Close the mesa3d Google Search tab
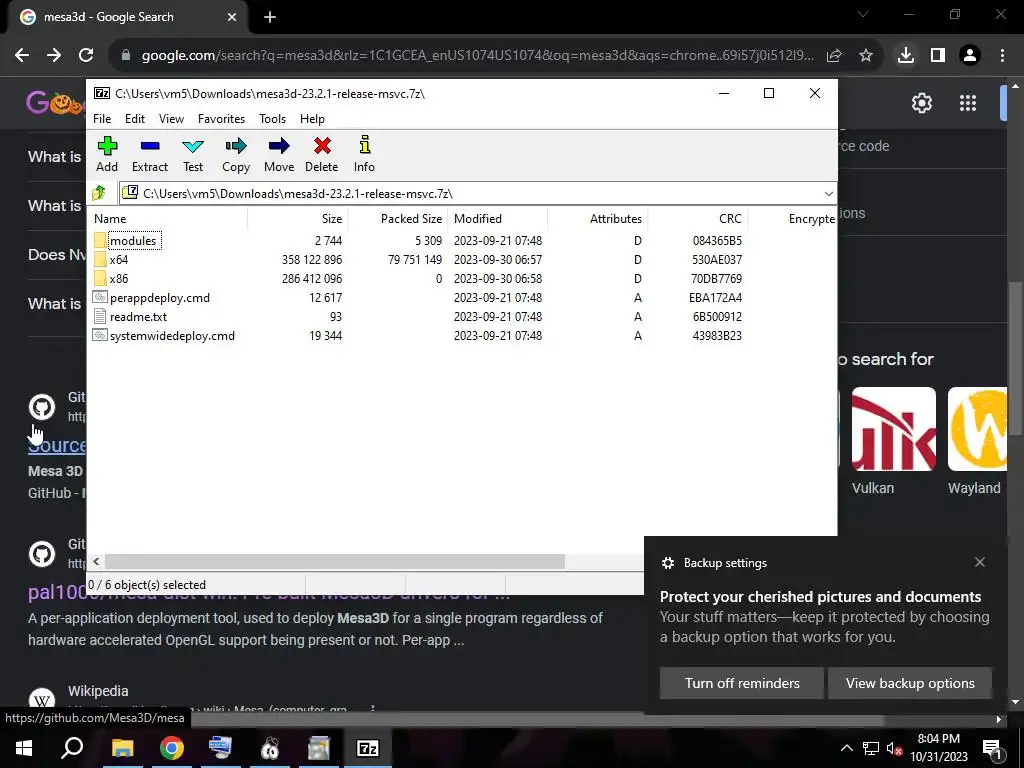This screenshot has height=768, width=1024. (232, 17)
